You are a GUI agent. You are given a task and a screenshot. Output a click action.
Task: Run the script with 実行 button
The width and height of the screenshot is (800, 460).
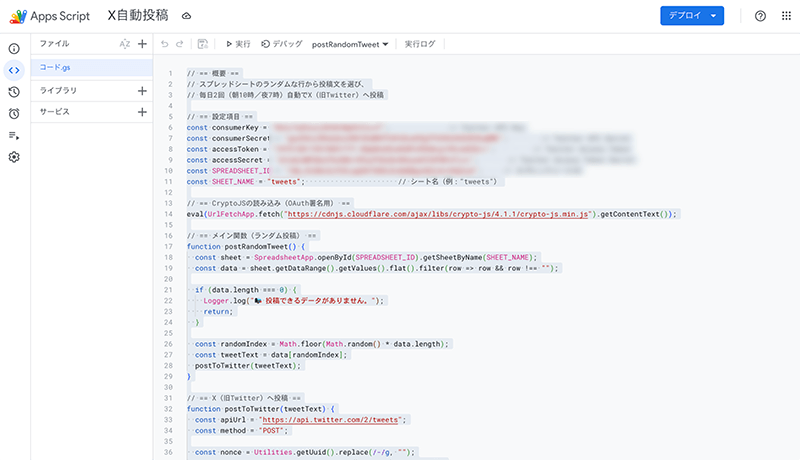(x=238, y=44)
